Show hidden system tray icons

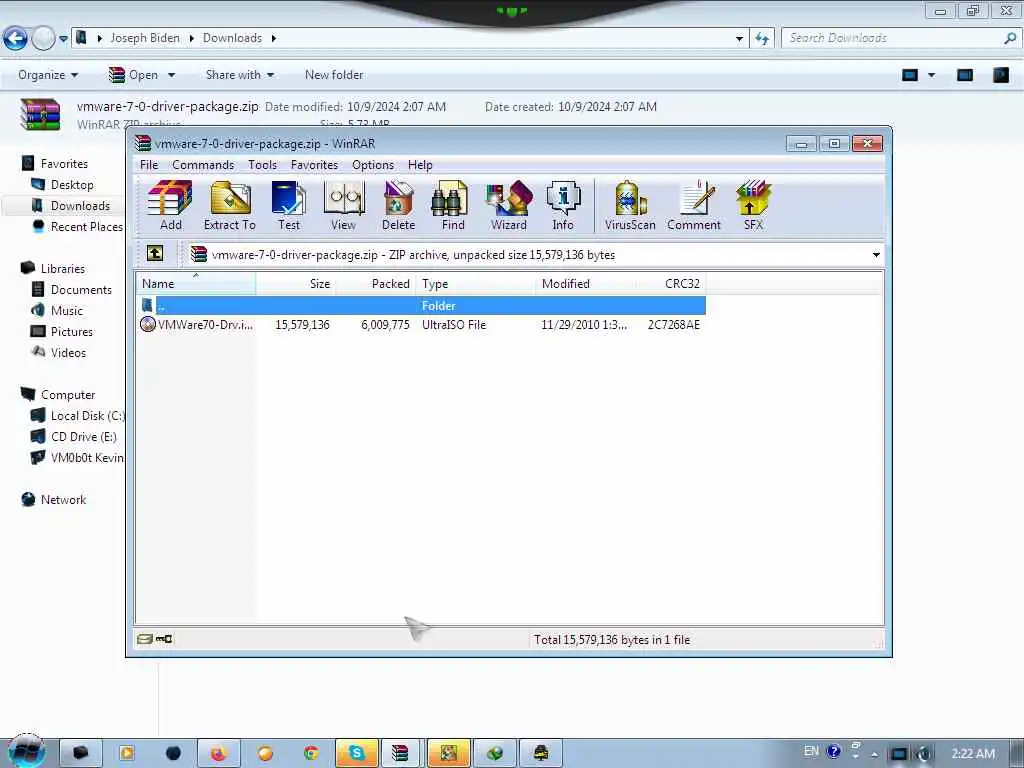pyautogui.click(x=874, y=754)
